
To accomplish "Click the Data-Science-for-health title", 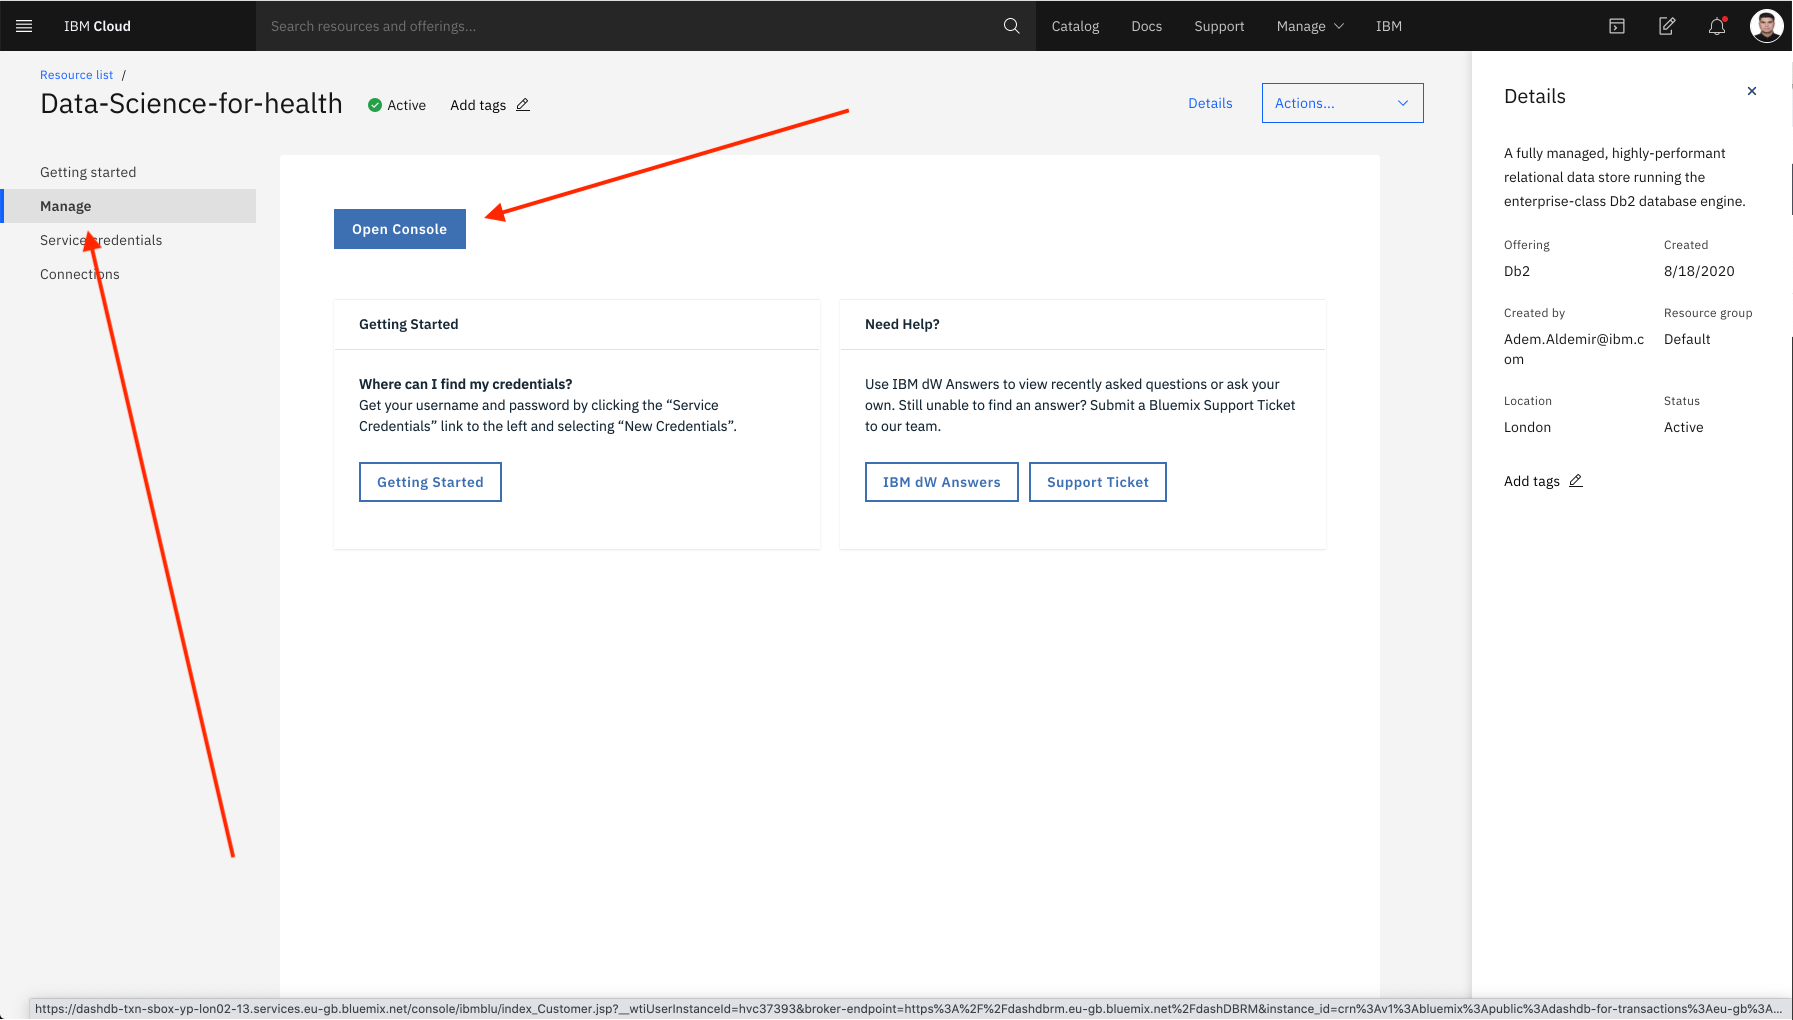I will (x=191, y=104).
